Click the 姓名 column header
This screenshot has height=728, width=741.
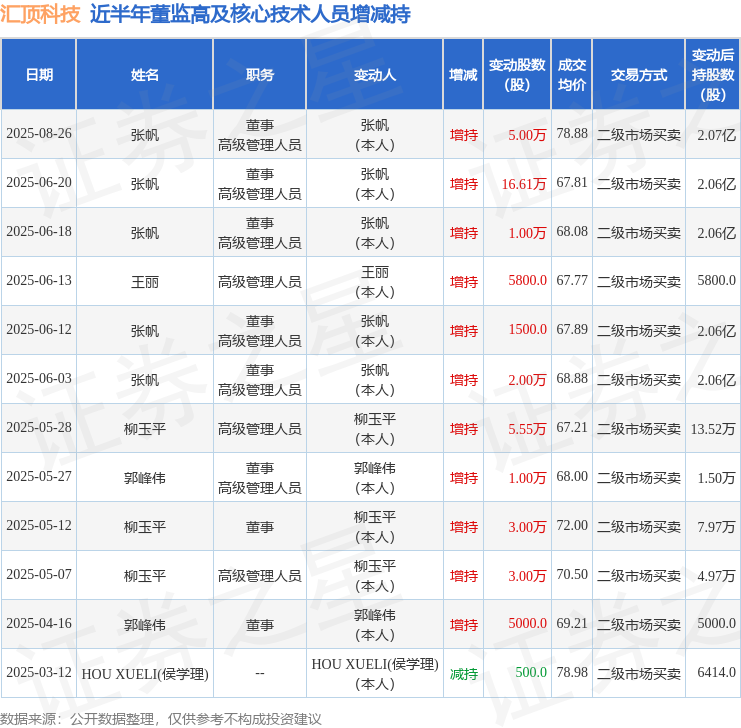point(145,75)
